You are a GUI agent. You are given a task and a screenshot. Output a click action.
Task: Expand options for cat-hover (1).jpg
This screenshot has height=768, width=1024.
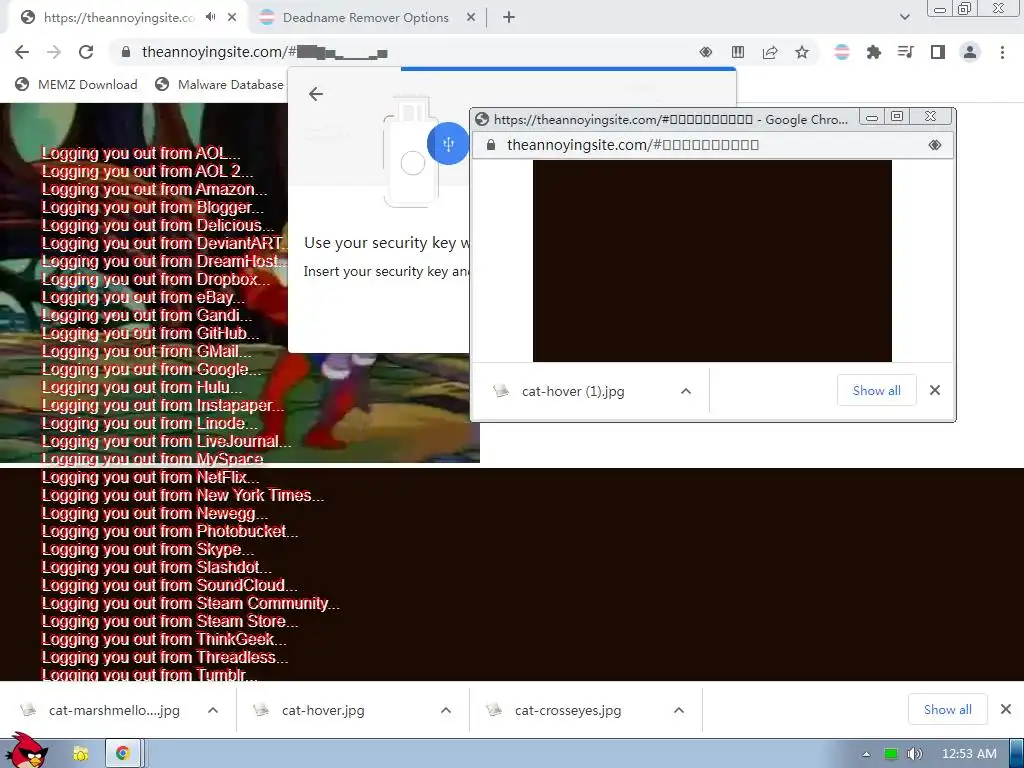click(x=686, y=391)
